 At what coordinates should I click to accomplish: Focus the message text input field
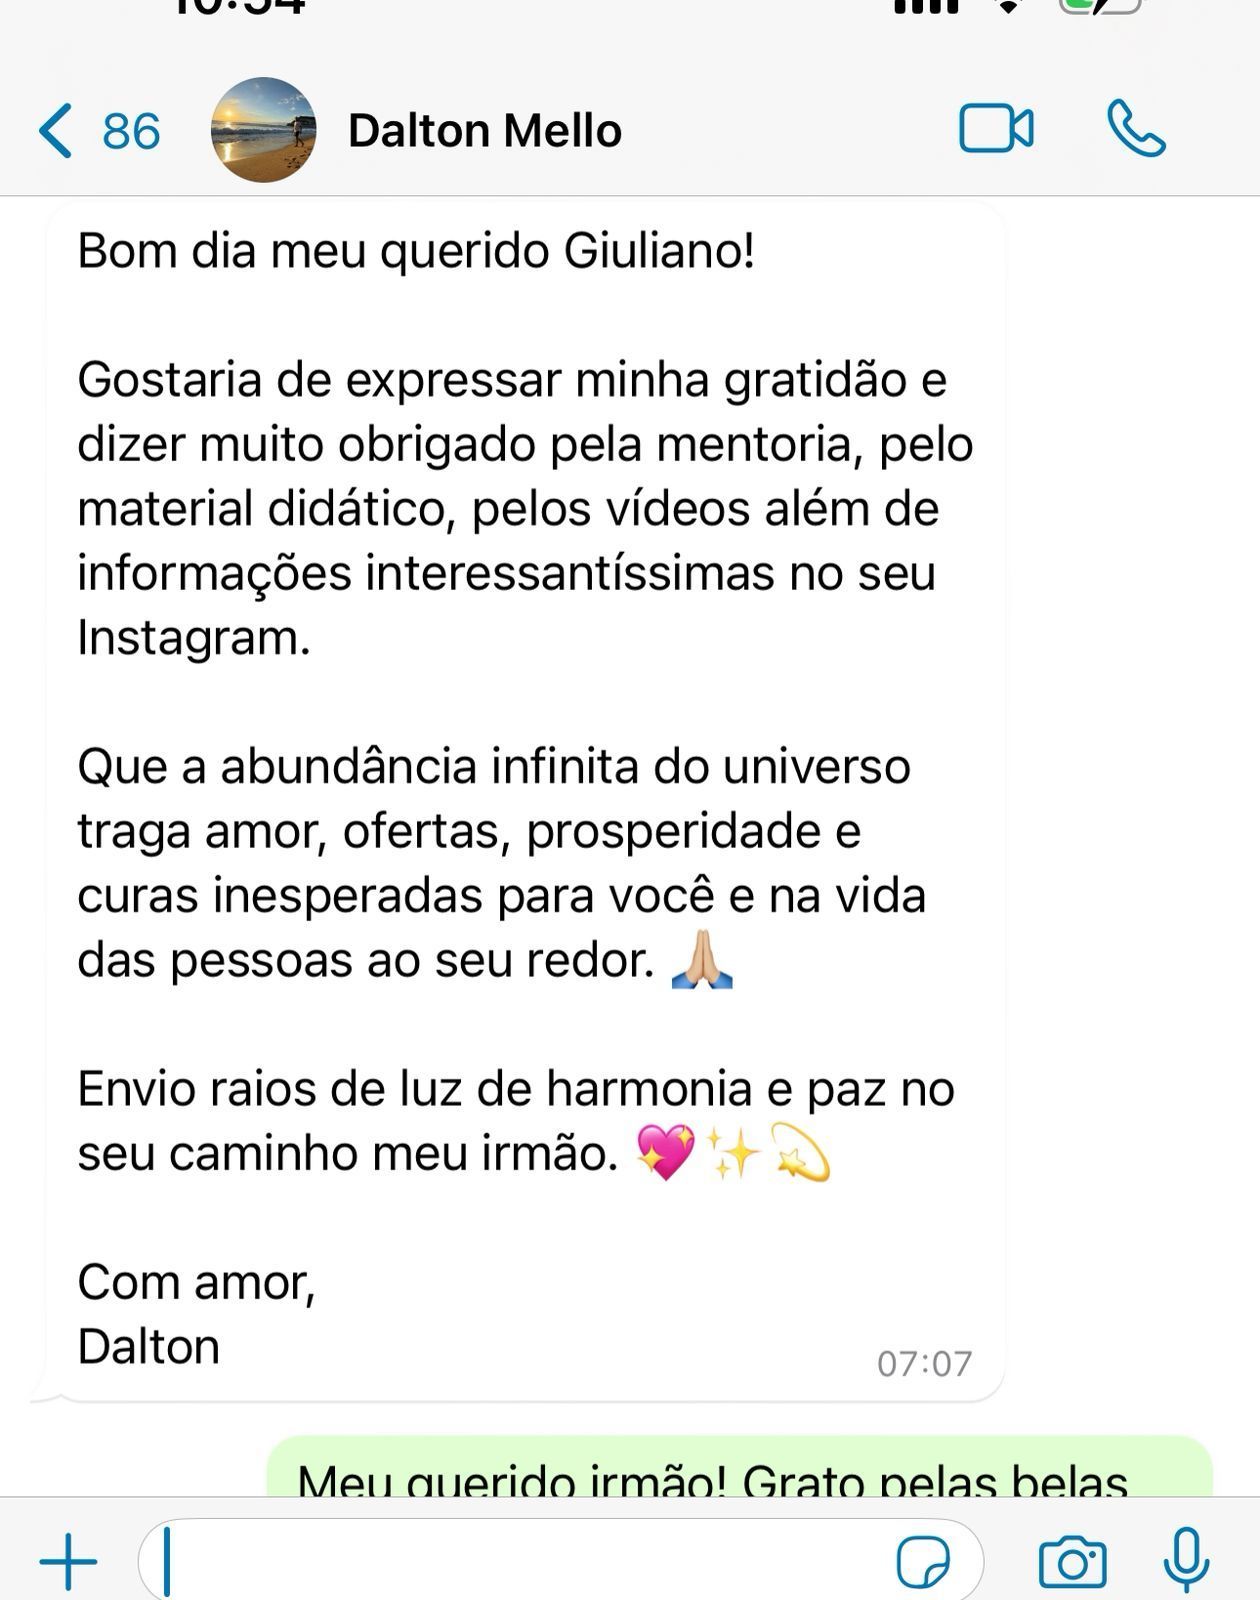pyautogui.click(x=560, y=1561)
